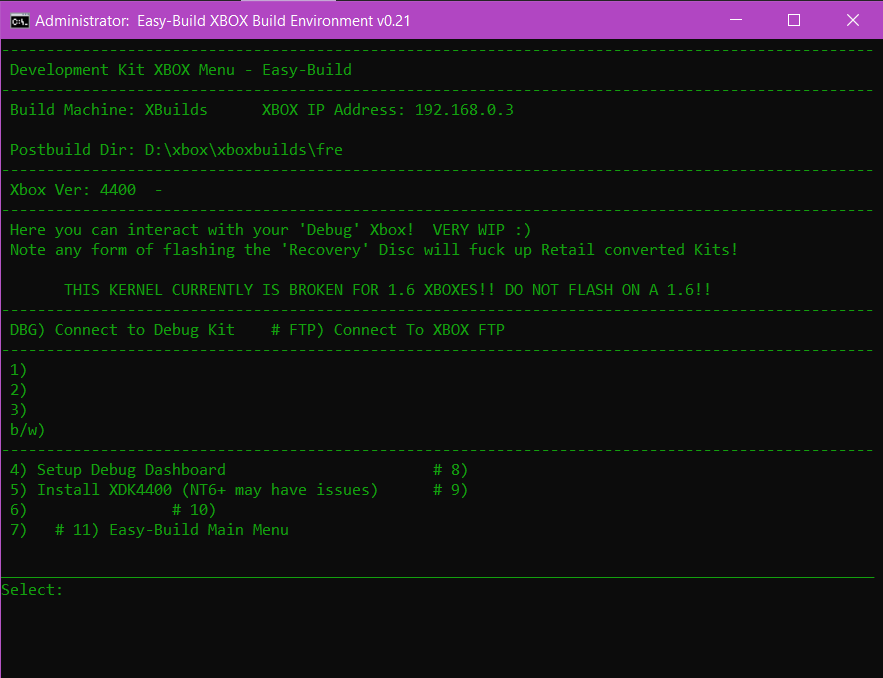Click '4) Setup Debug Dashboard' option
Screen dimensions: 883x678
[x=118, y=470]
